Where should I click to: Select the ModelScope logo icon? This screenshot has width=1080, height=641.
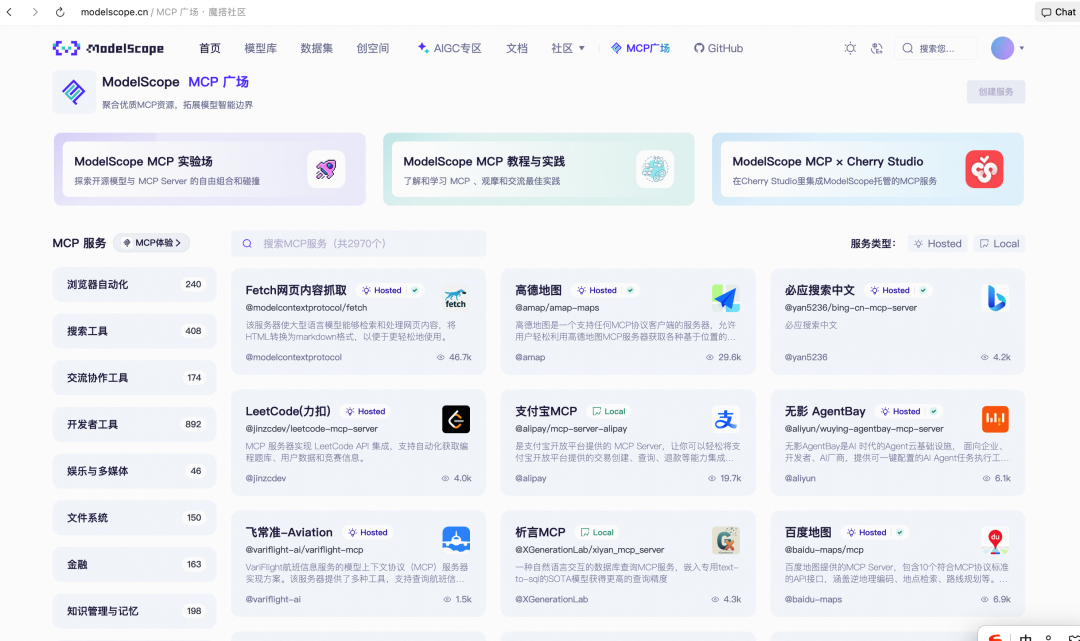[x=63, y=47]
